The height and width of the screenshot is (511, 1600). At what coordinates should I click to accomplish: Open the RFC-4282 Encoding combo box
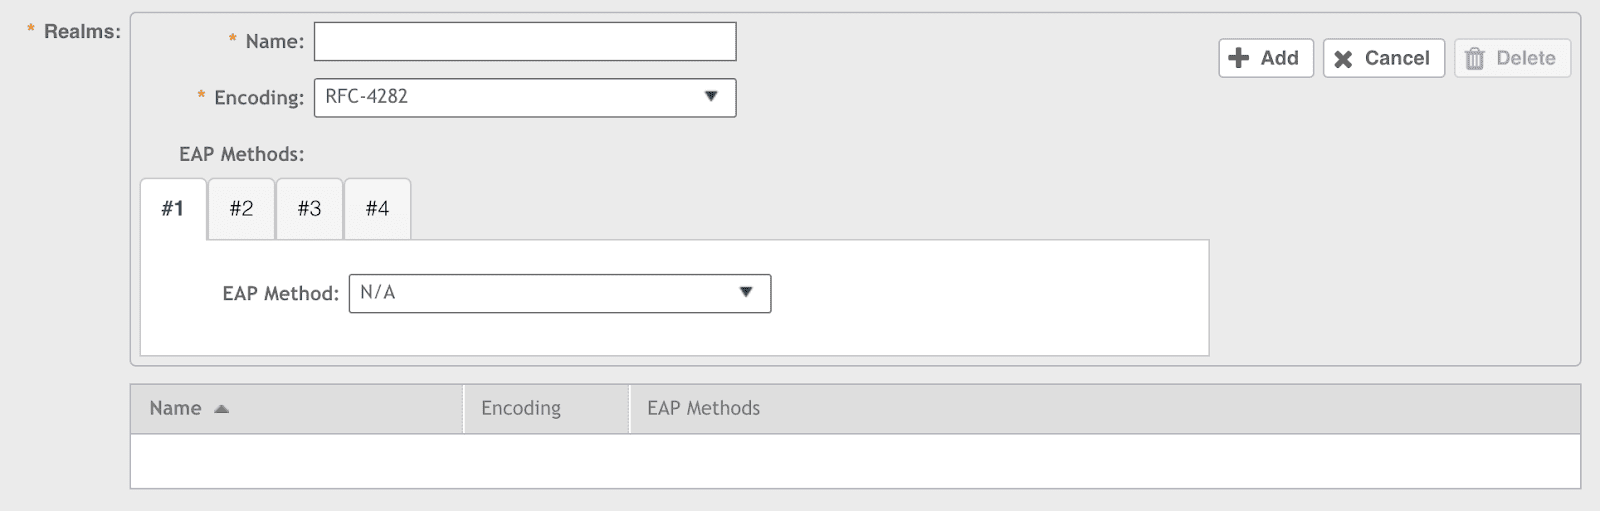tap(525, 98)
